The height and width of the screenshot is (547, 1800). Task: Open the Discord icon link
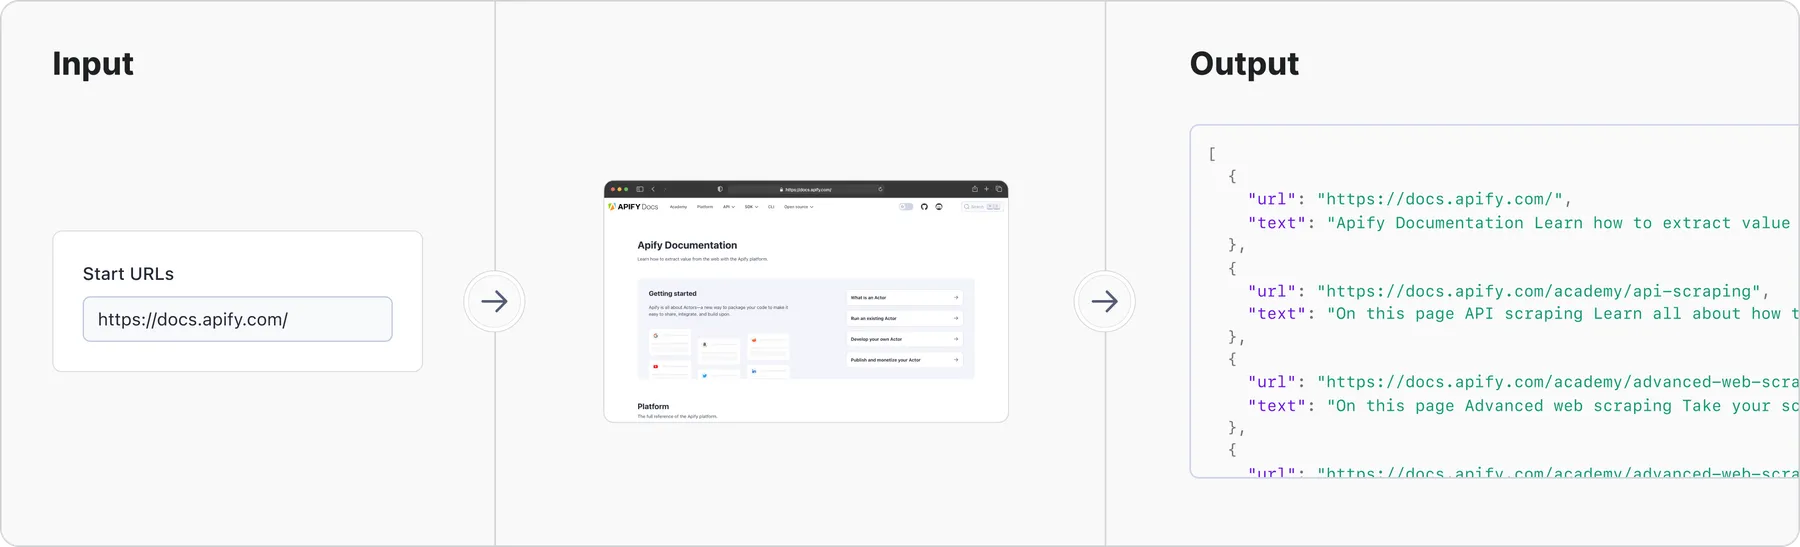coord(939,207)
